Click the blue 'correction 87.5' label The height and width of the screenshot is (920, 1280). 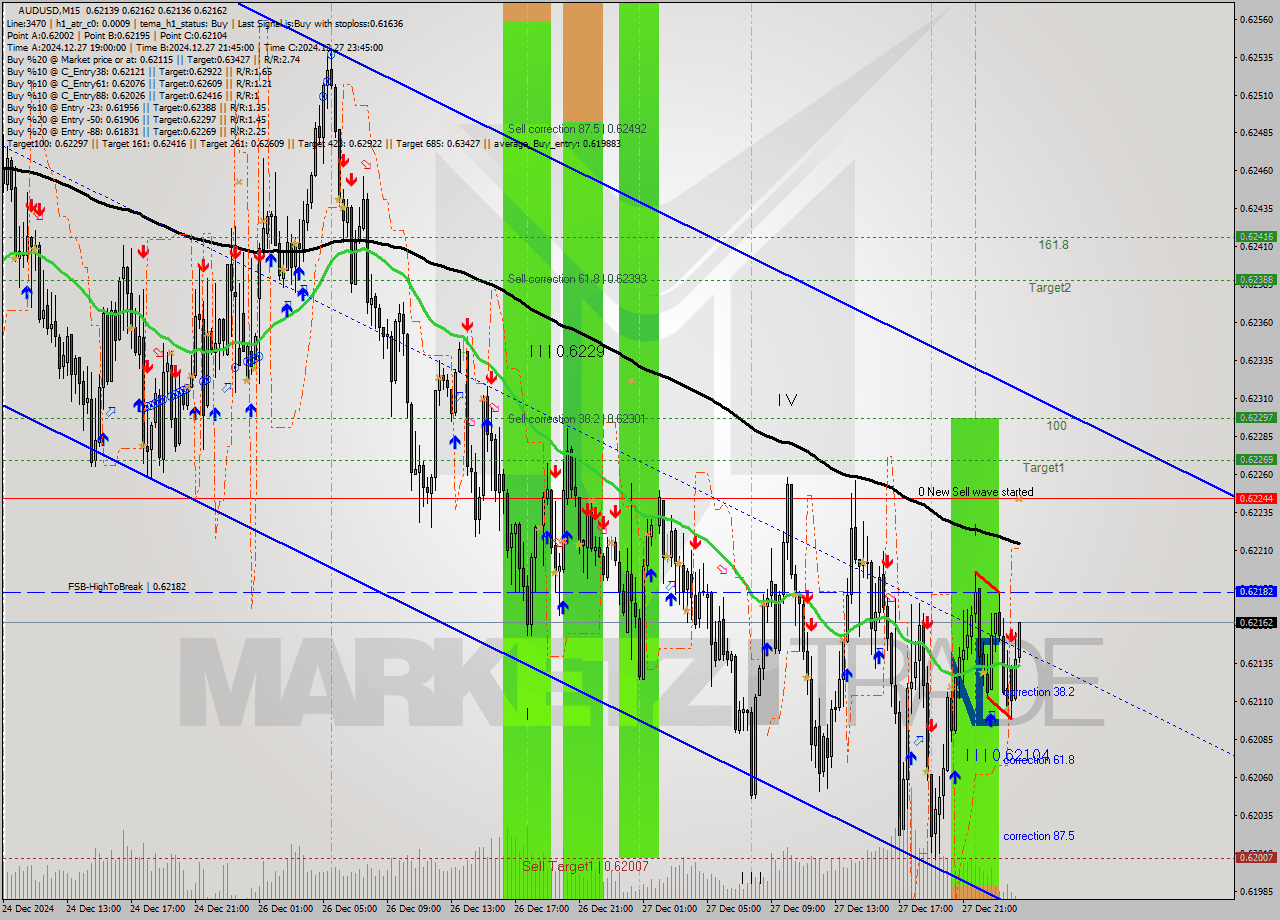1039,836
